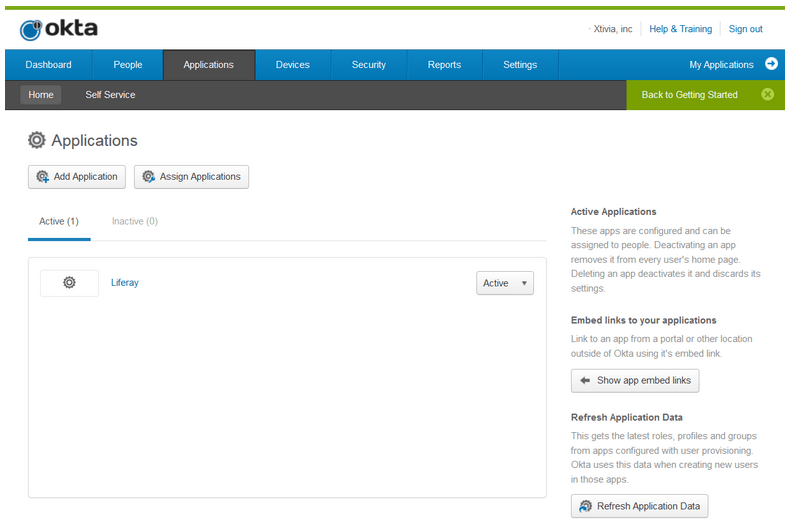Image resolution: width=787 pixels, height=528 pixels.
Task: Click the Help & Training link
Action: [680, 29]
